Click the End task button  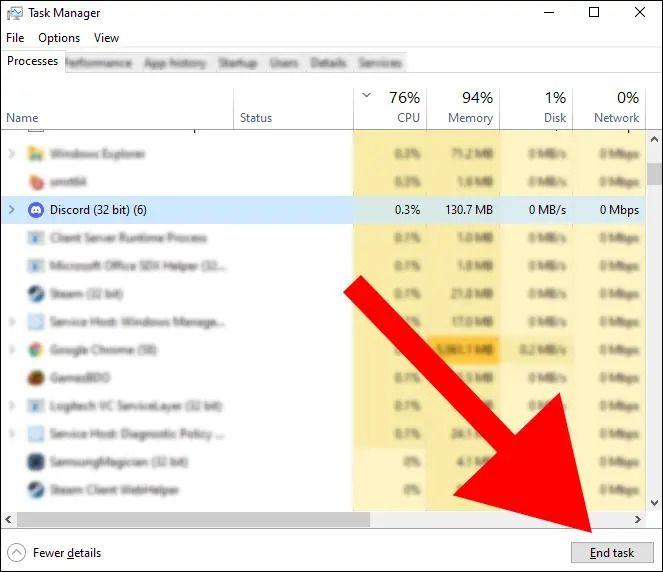pyautogui.click(x=612, y=553)
